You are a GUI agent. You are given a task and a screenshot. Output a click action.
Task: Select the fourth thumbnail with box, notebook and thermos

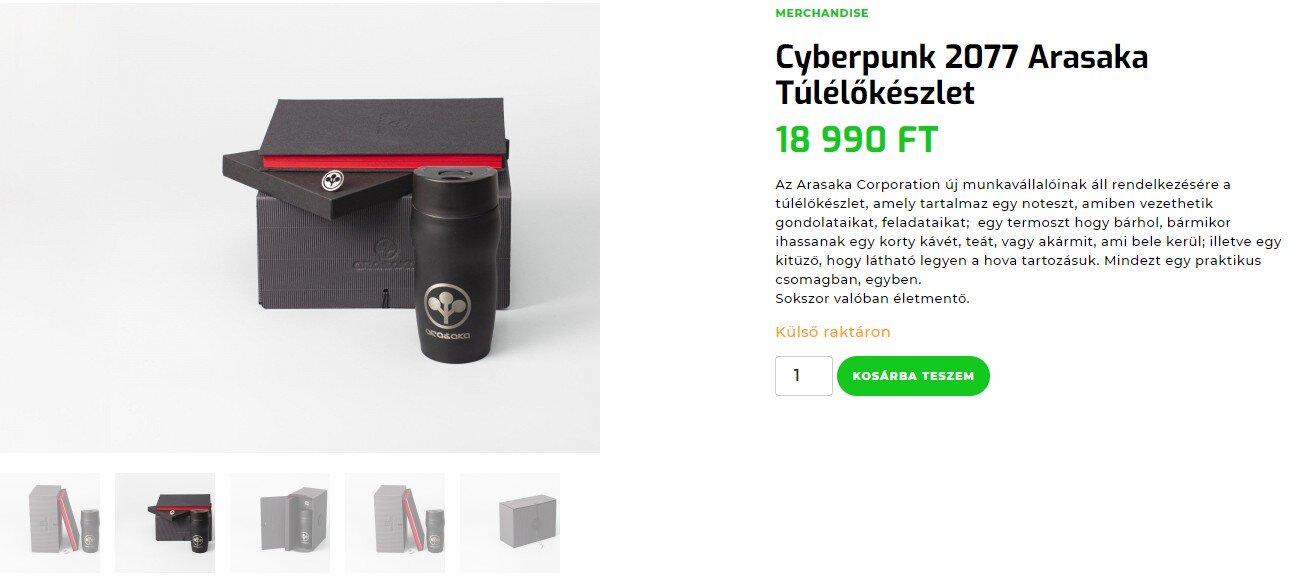pyautogui.click(x=395, y=523)
